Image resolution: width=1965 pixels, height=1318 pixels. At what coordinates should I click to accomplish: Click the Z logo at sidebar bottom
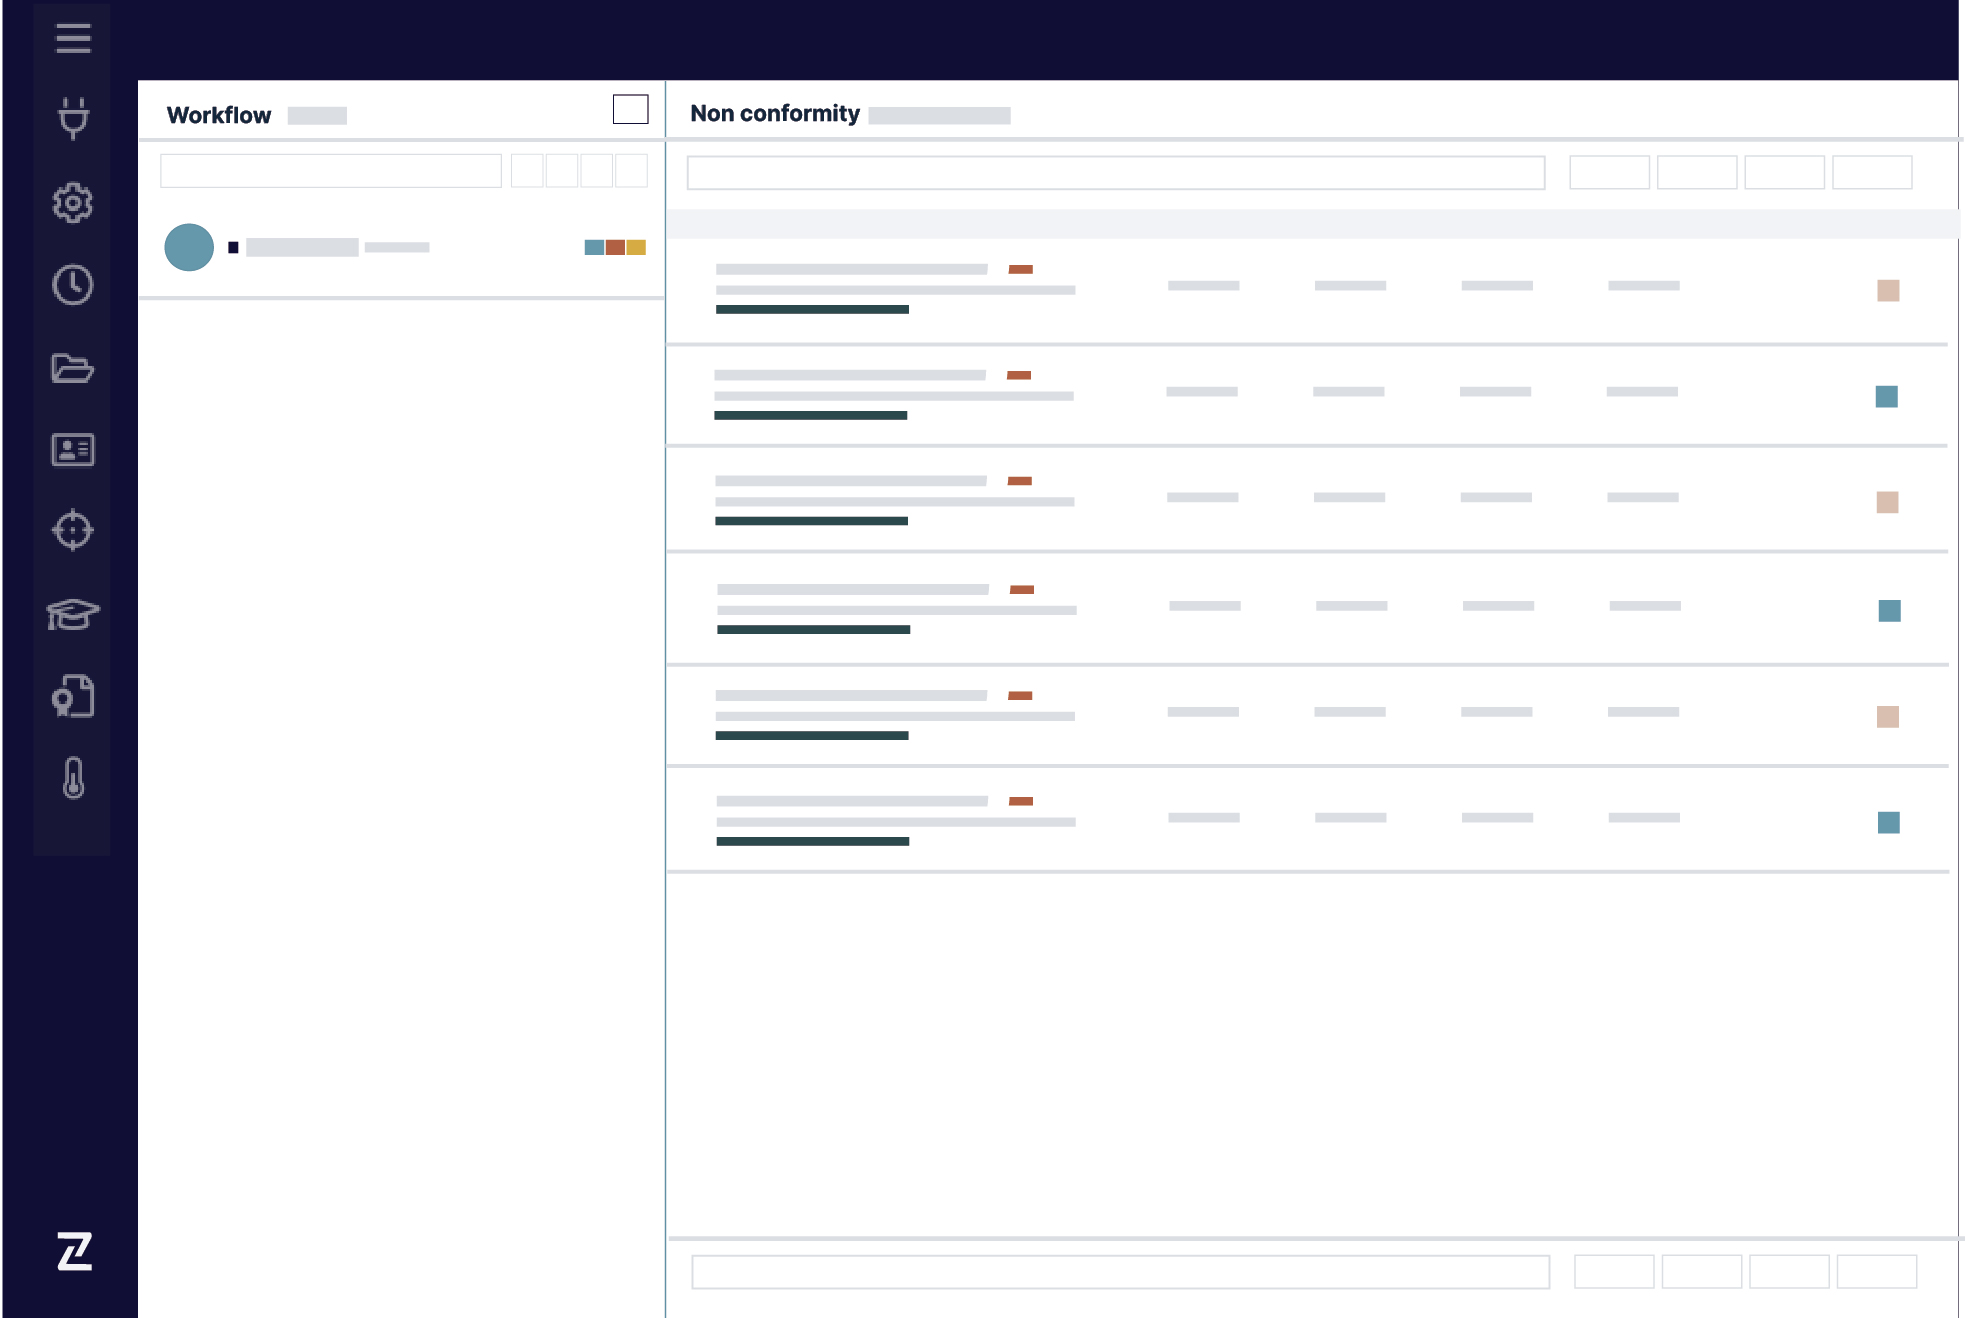[74, 1251]
